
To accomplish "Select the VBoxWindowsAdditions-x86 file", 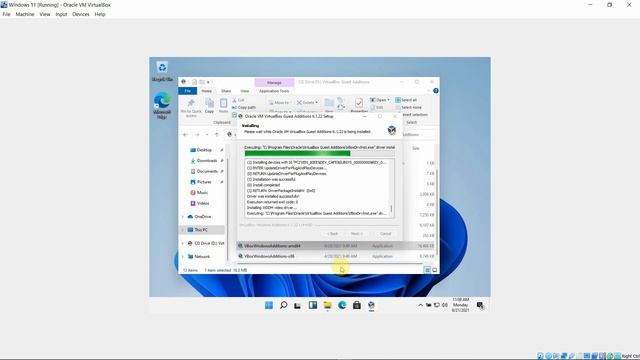I will [x=336, y=256].
